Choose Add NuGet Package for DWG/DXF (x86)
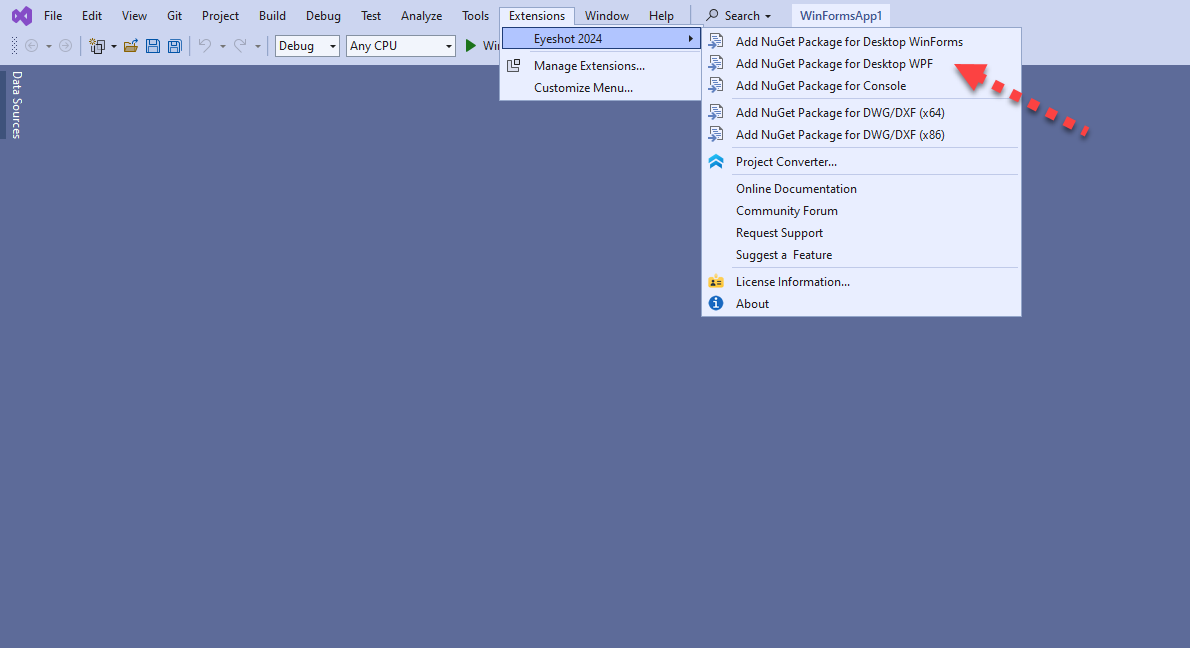This screenshot has width=1190, height=648. click(x=861, y=134)
